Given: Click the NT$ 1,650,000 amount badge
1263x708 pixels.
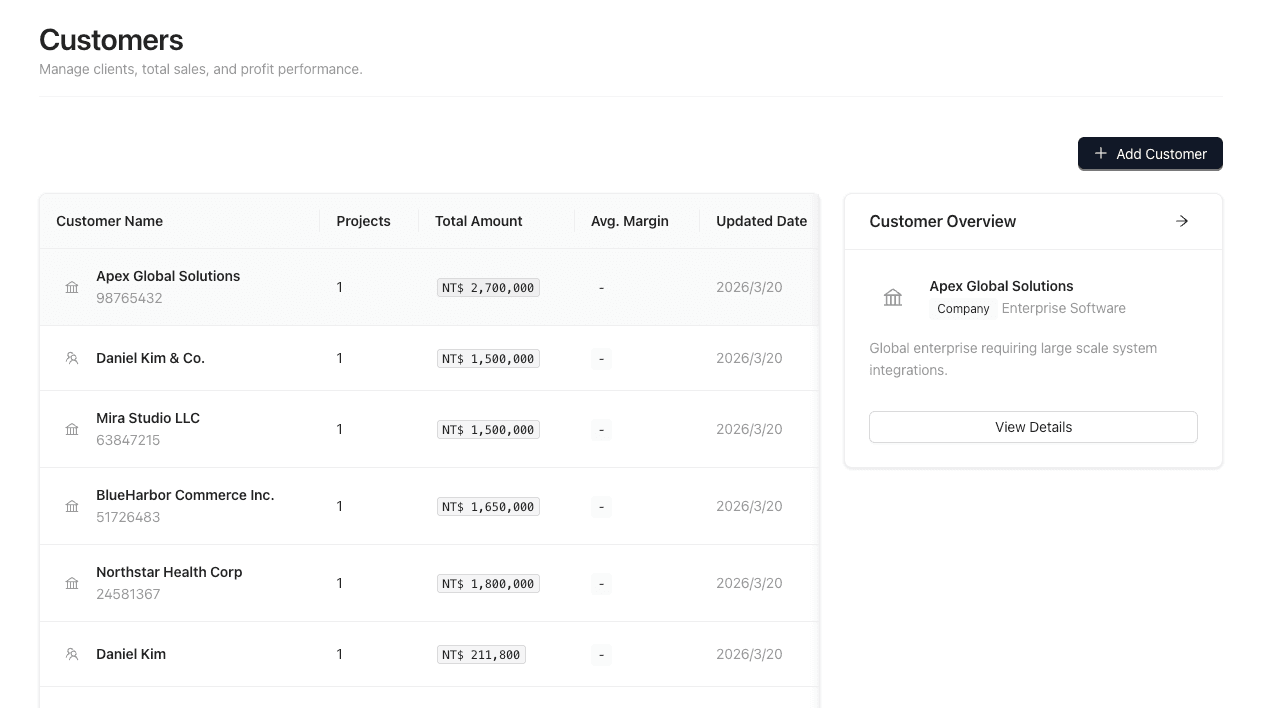Looking at the screenshot, I should pyautogui.click(x=488, y=507).
